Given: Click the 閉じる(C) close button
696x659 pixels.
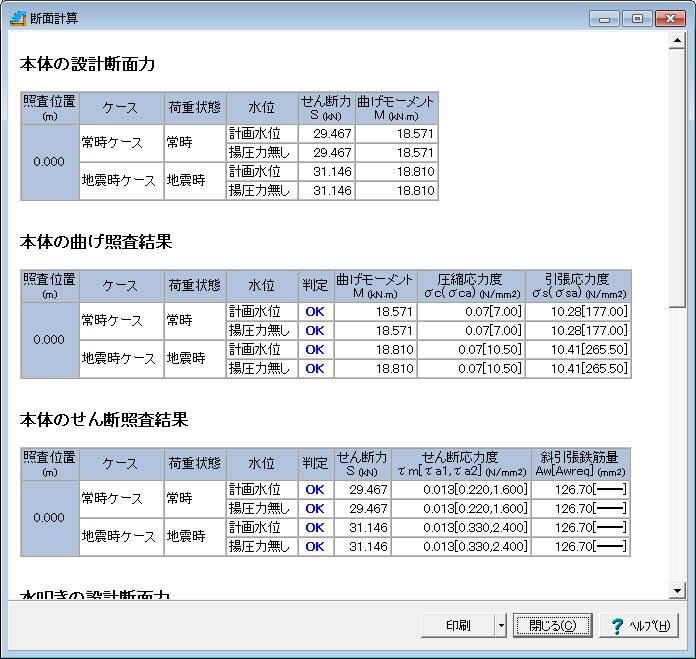Looking at the screenshot, I should pos(553,625).
